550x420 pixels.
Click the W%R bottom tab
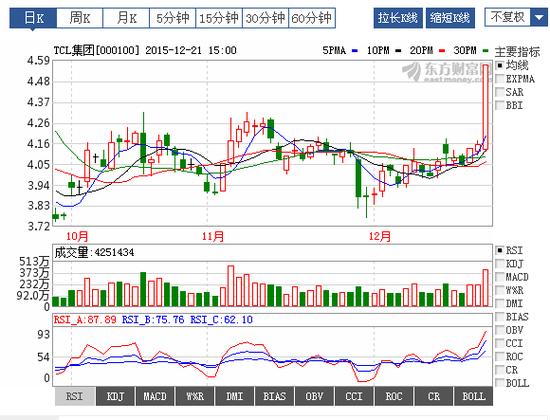tap(195, 396)
